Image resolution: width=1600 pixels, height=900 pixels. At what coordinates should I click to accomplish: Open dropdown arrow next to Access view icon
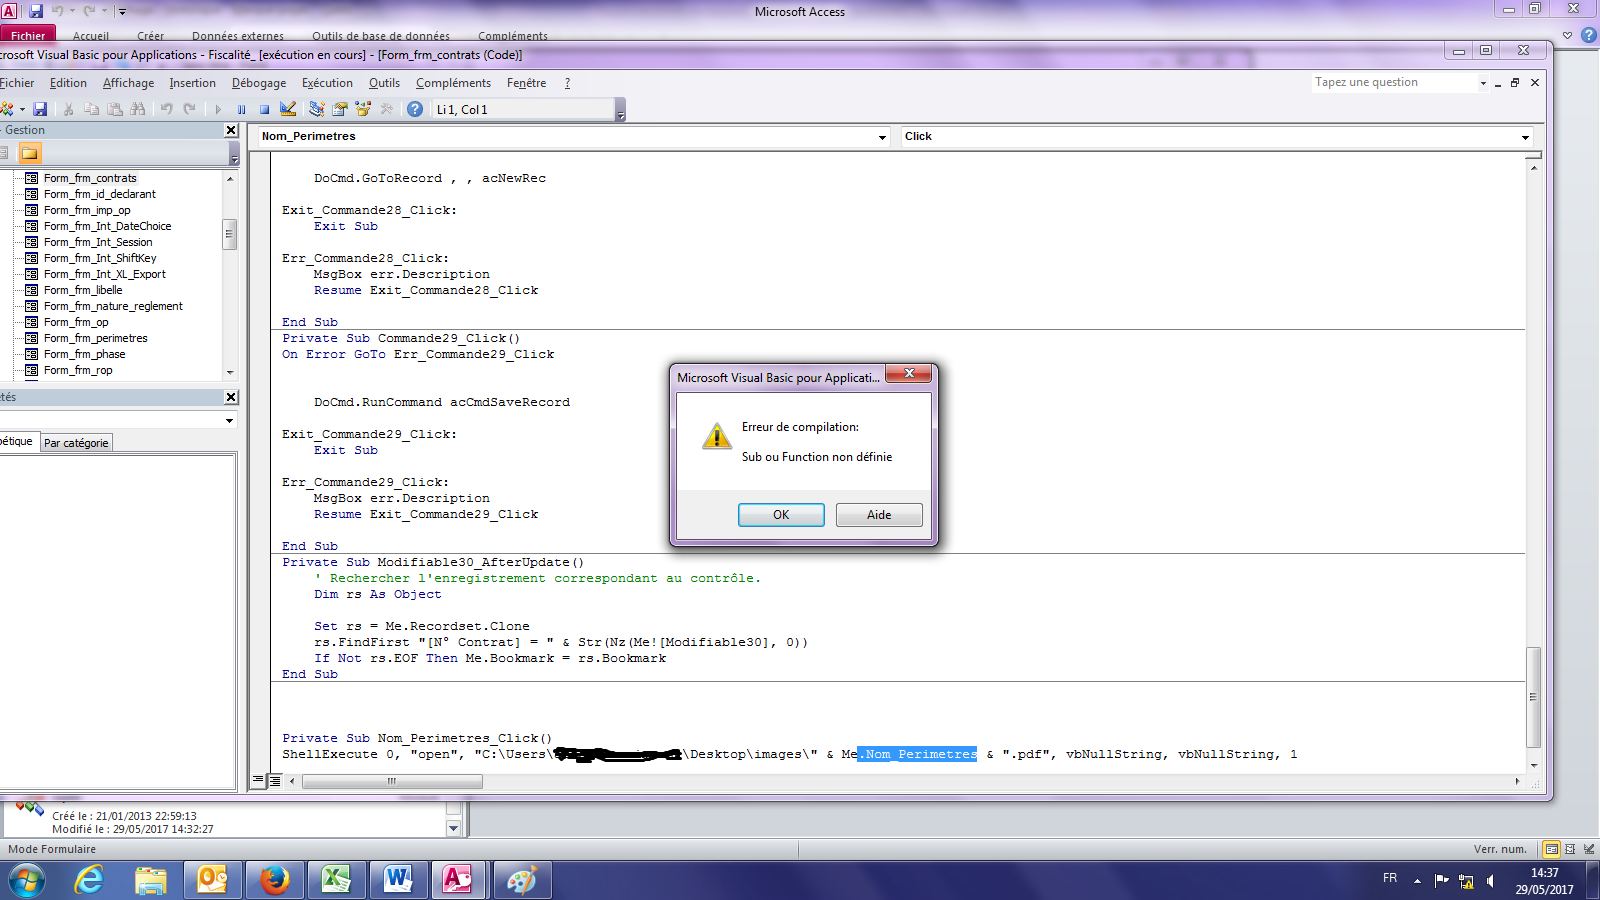pyautogui.click(x=22, y=109)
